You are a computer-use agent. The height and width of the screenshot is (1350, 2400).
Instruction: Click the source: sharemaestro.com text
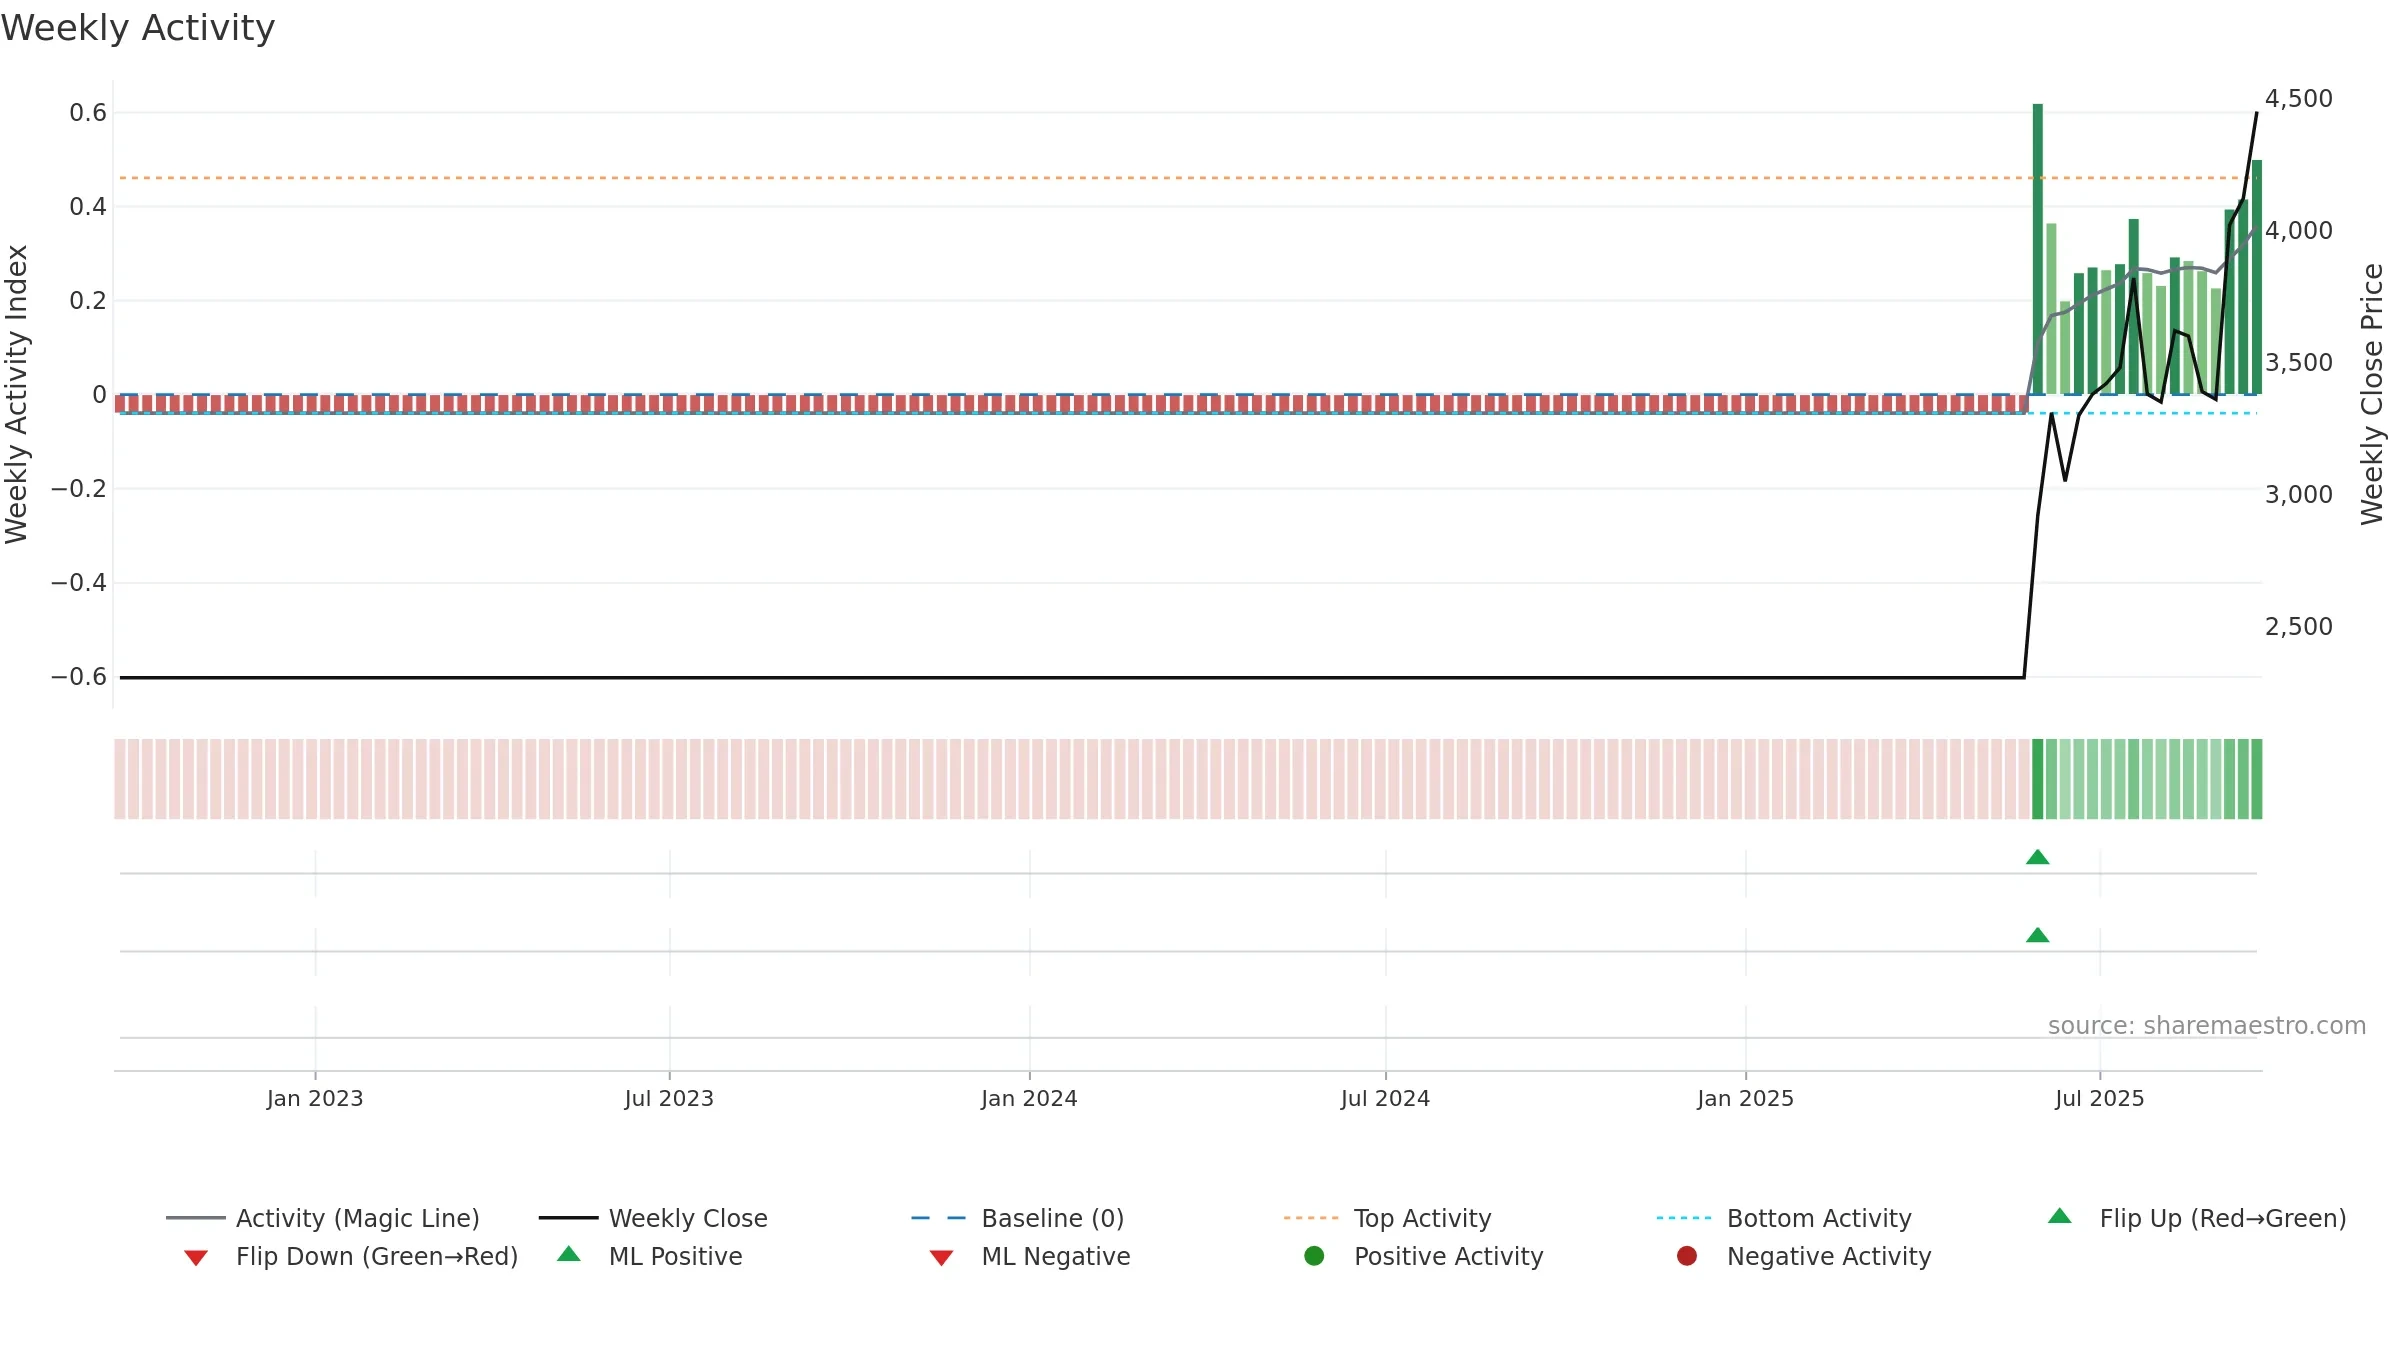pyautogui.click(x=2207, y=1025)
